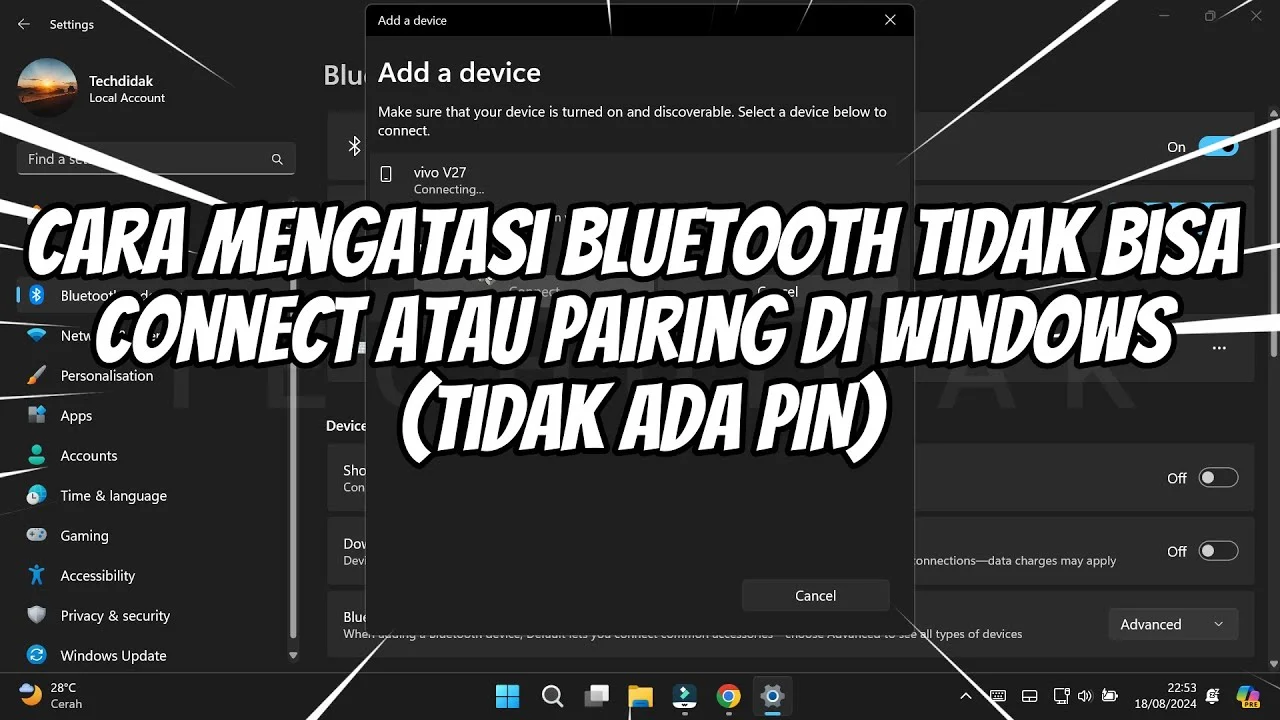The image size is (1280, 720).
Task: Open taskbar Search magnifier
Action: (552, 696)
